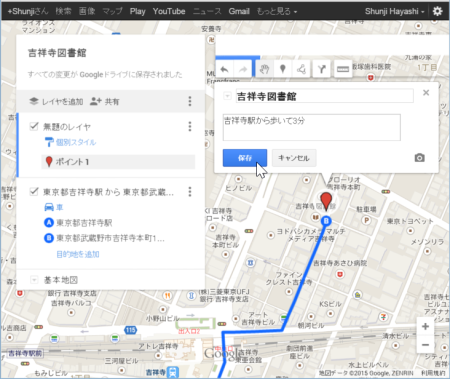
Task: Select the add directions tool
Action: [x=322, y=69]
